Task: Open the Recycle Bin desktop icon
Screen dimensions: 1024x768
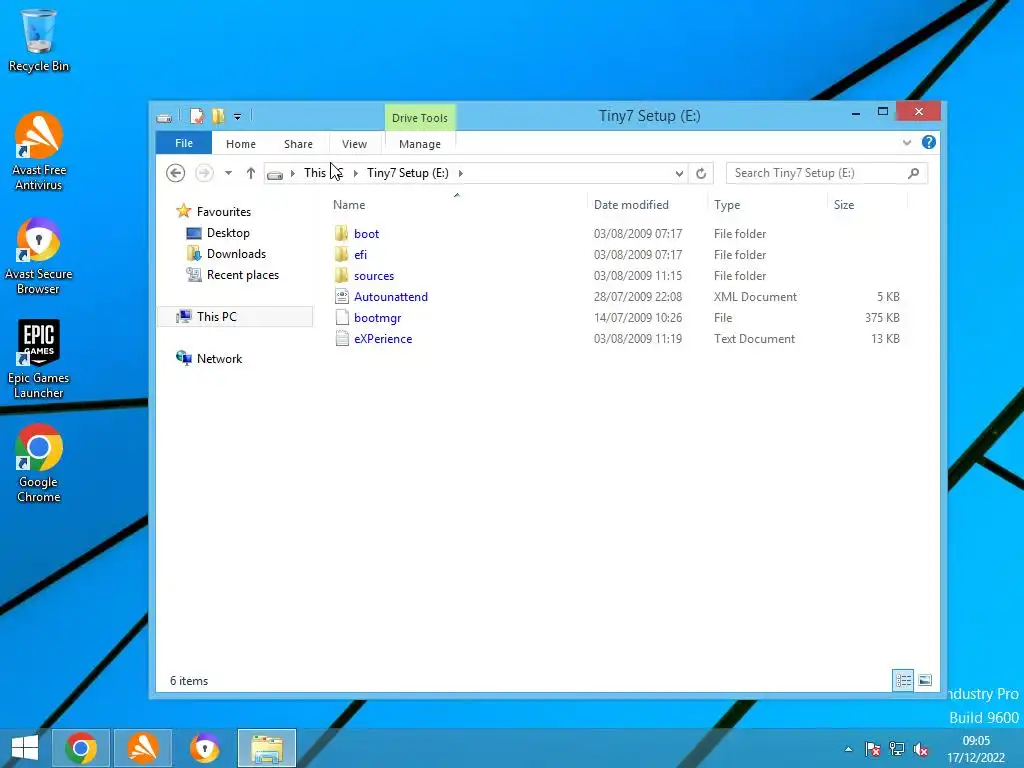Action: [39, 40]
